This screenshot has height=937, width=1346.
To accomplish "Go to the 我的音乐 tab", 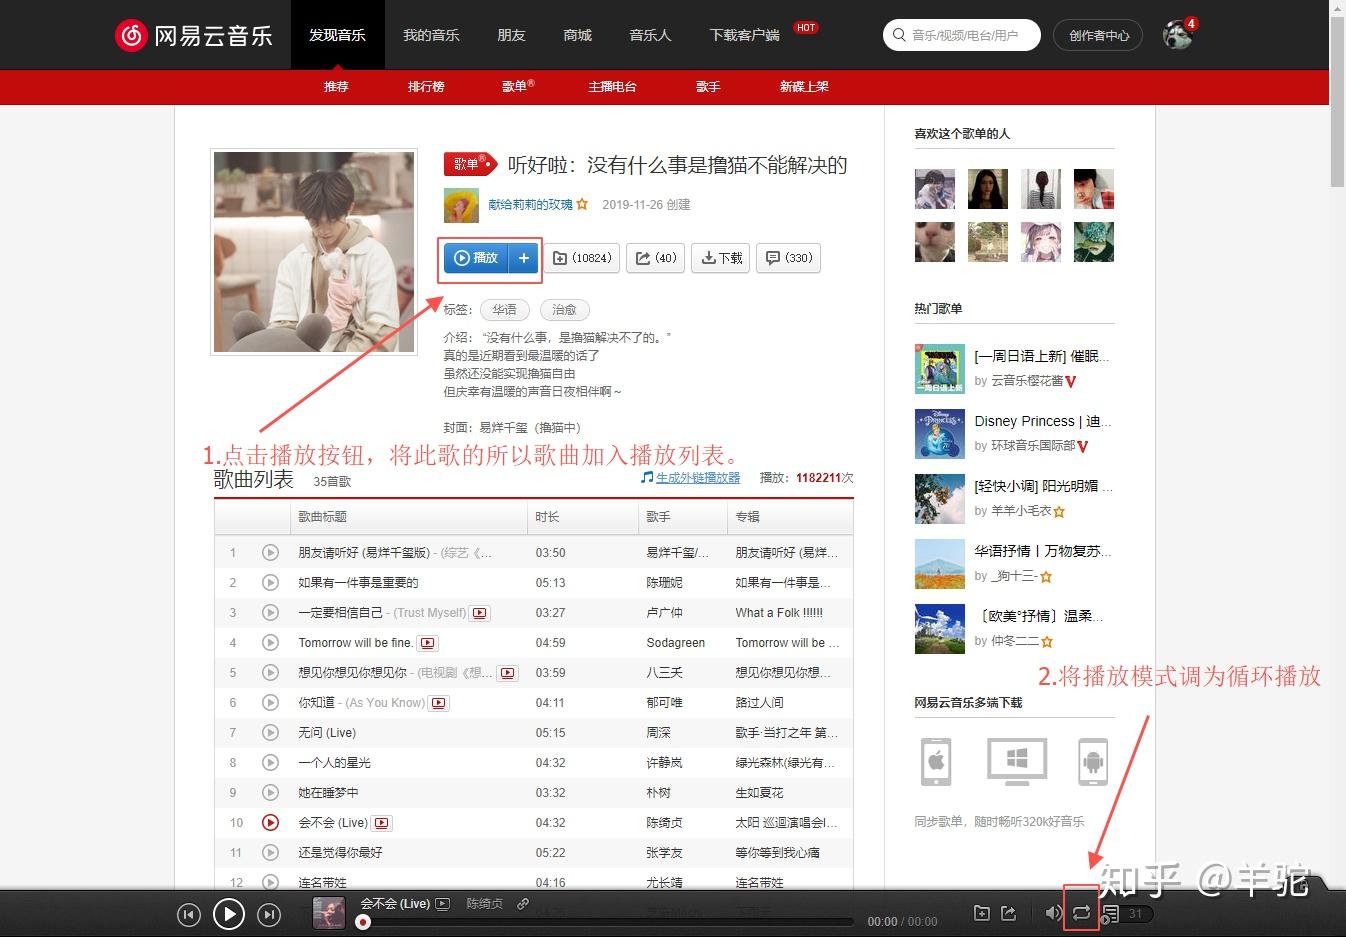I will pos(431,35).
